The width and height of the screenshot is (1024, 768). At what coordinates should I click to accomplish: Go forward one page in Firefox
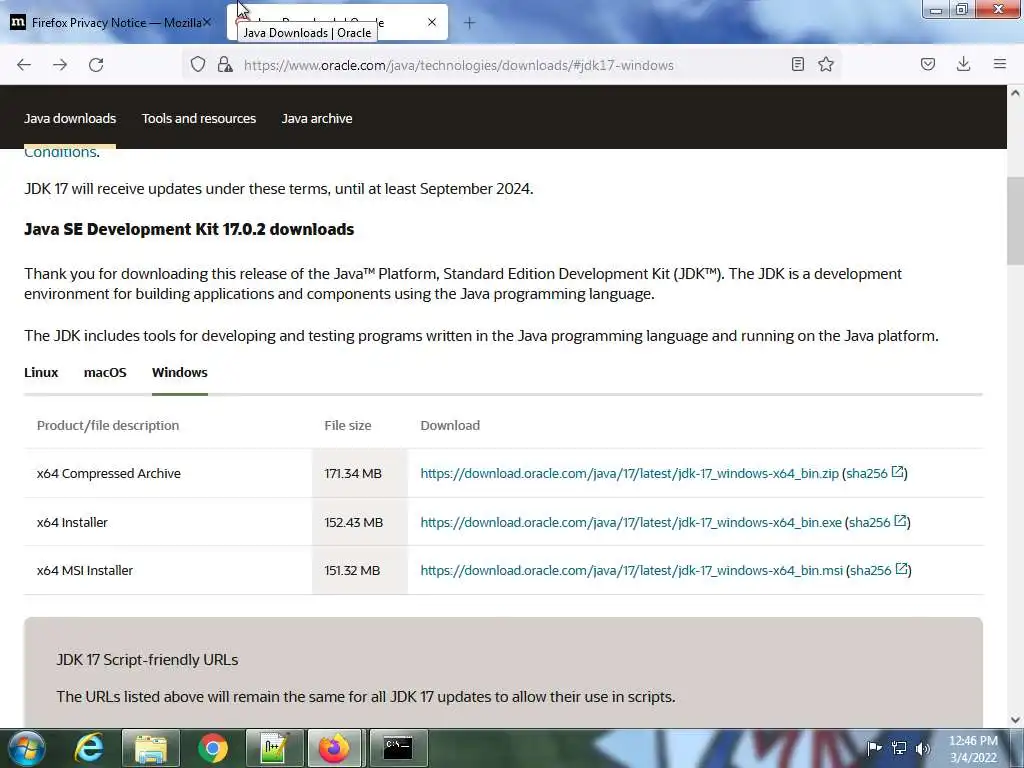click(60, 65)
